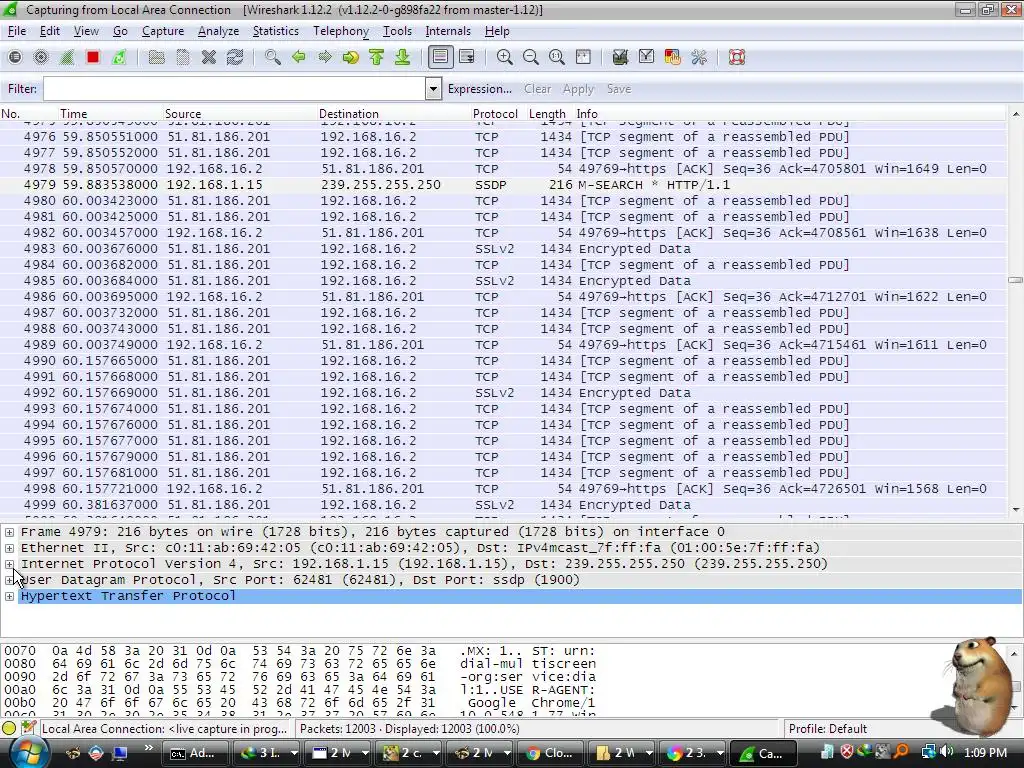
Task: Switch to the Chrome Clo... taskbar window
Action: (x=550, y=753)
